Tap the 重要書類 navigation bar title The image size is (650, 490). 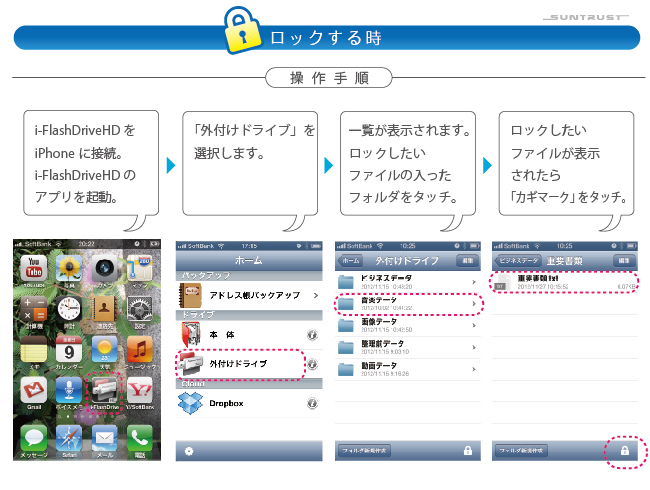(565, 261)
